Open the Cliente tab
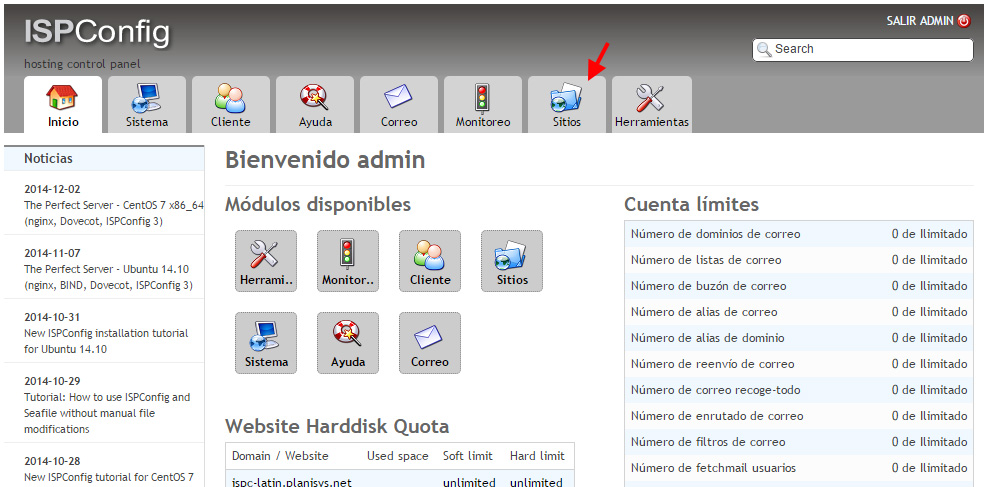988x487 pixels. 231,105
